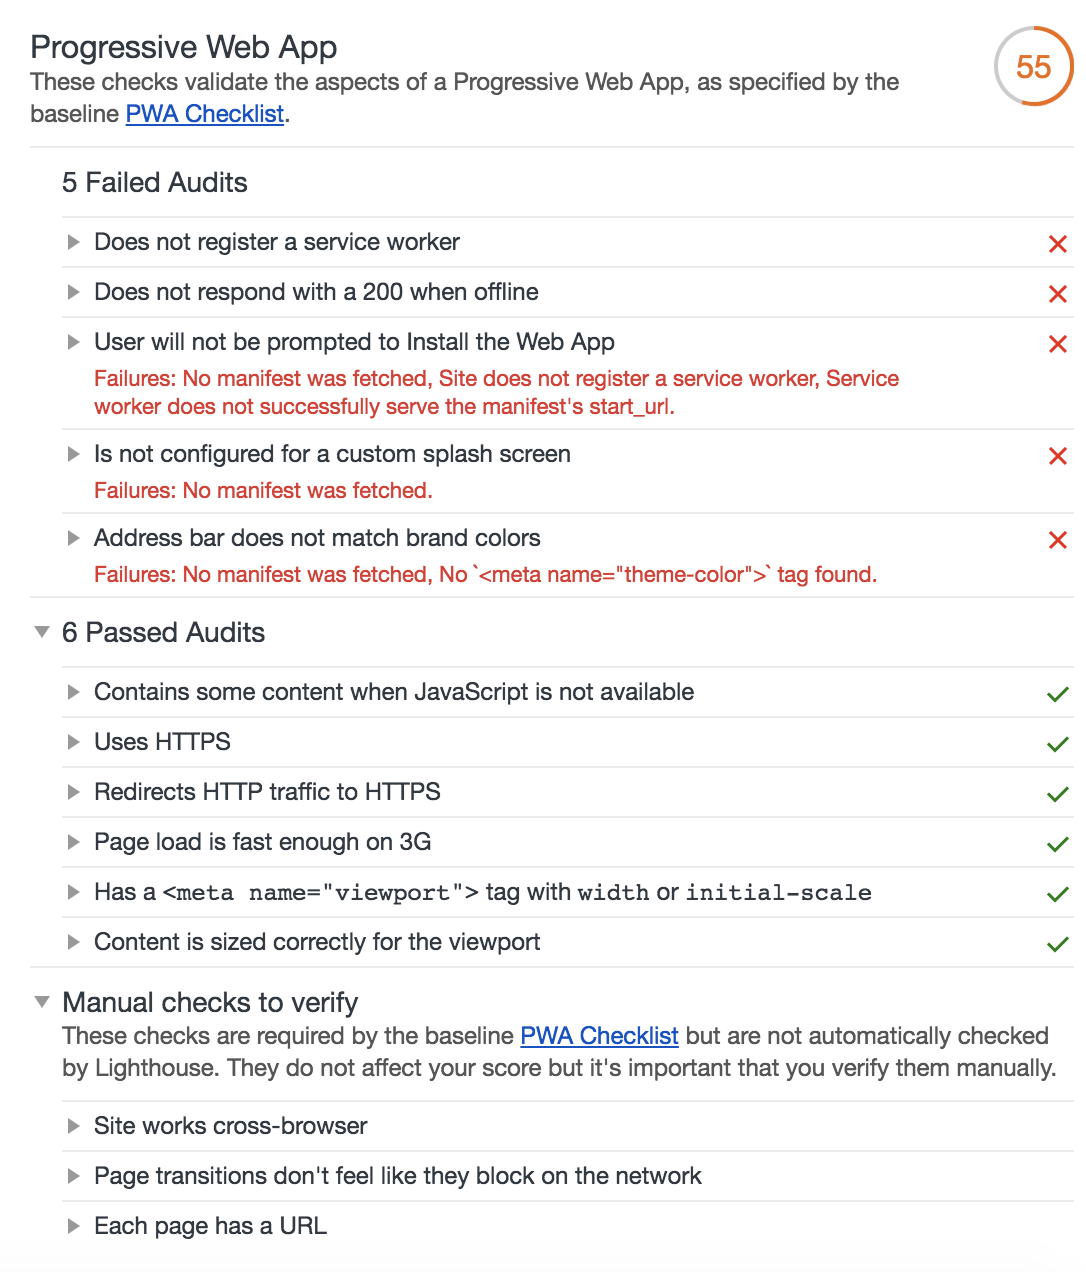
Task: Click the 5 Failed Audits heading
Action: 155,183
